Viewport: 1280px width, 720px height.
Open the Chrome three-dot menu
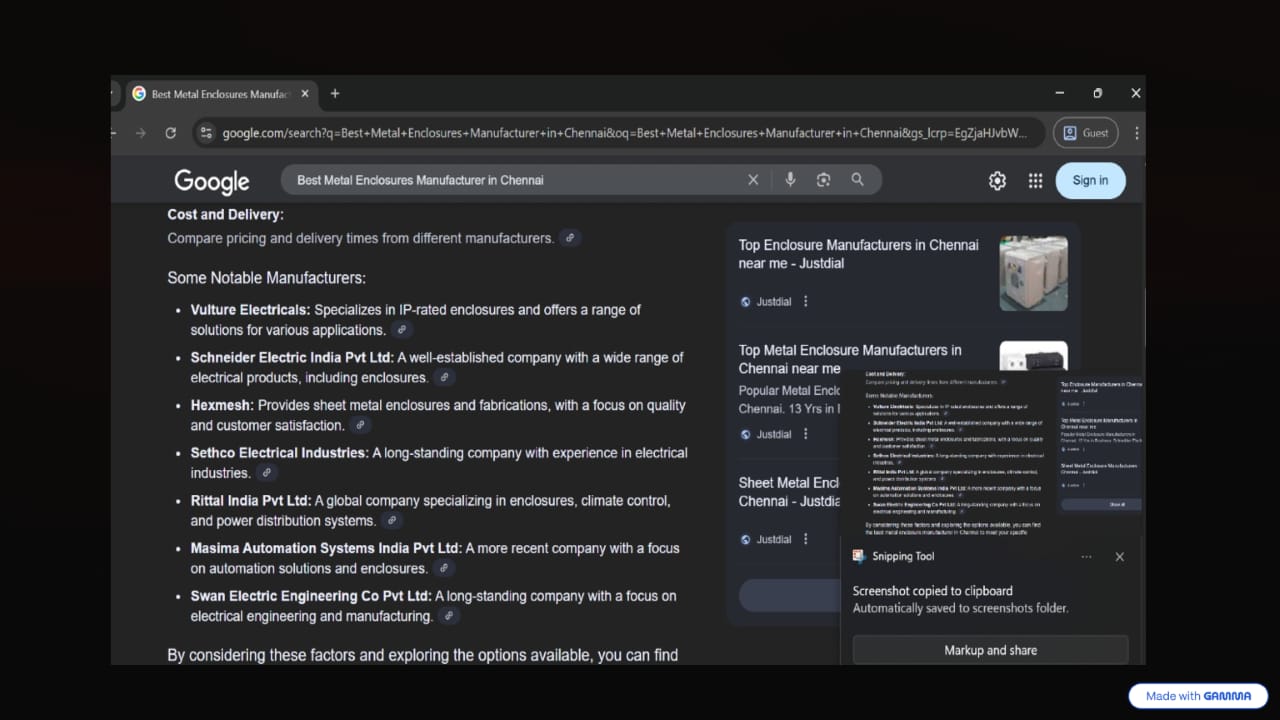pyautogui.click(x=1136, y=133)
